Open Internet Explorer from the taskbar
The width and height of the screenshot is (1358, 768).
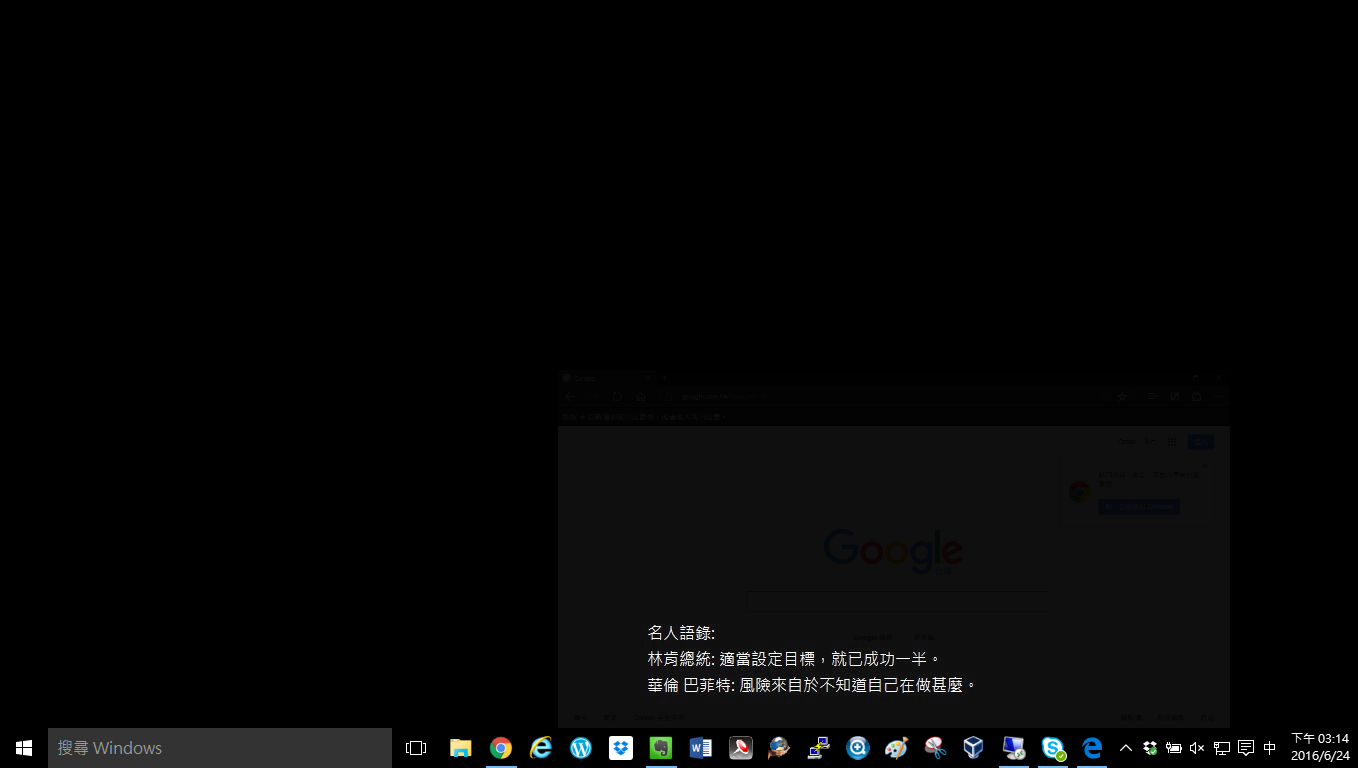point(541,748)
